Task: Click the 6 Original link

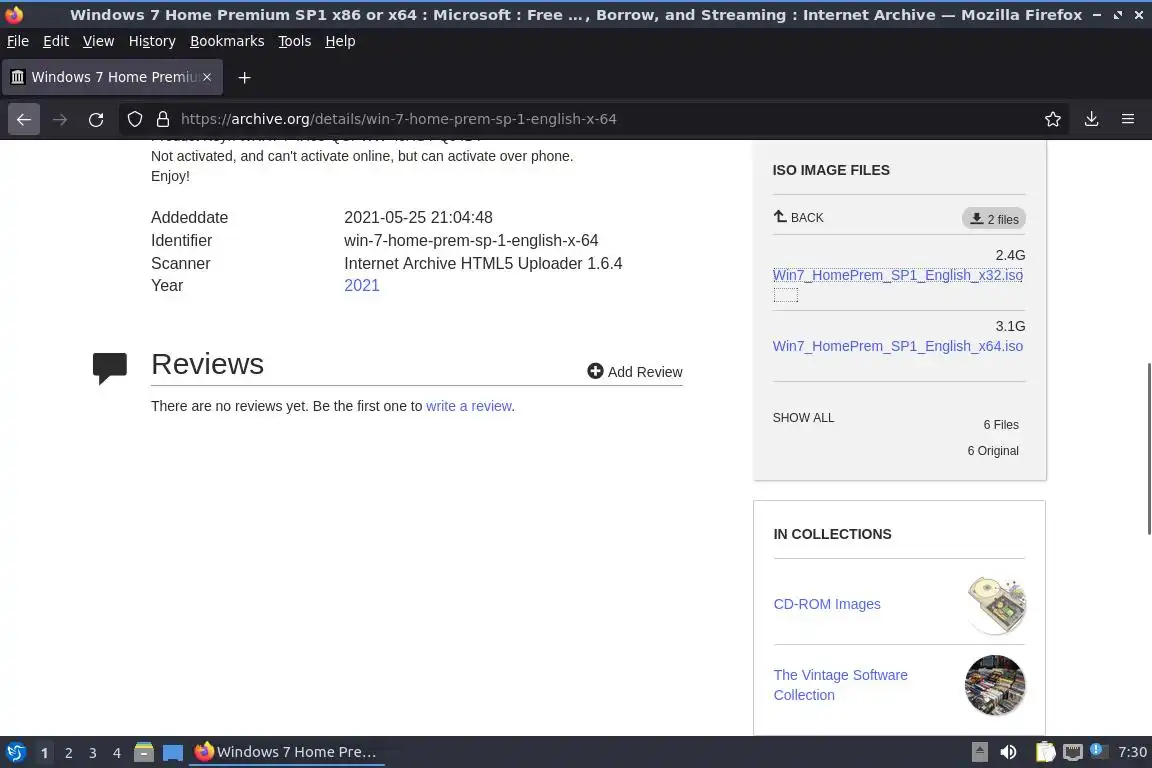Action: (x=993, y=451)
